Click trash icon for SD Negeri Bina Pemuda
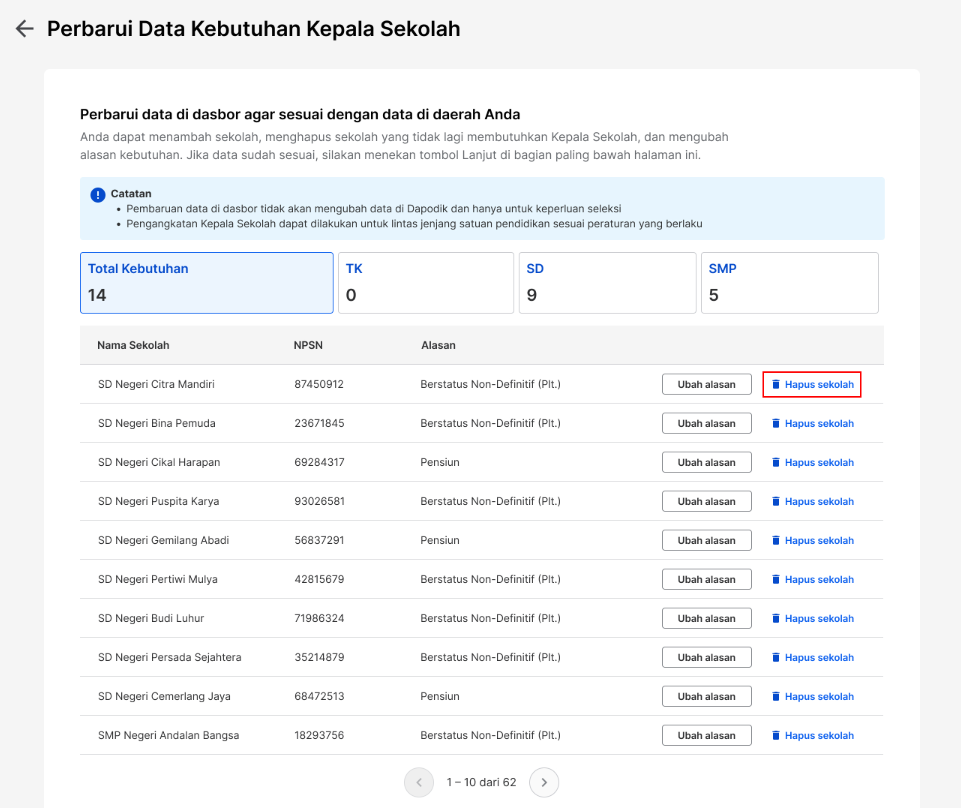Image resolution: width=961 pixels, height=808 pixels. click(775, 424)
